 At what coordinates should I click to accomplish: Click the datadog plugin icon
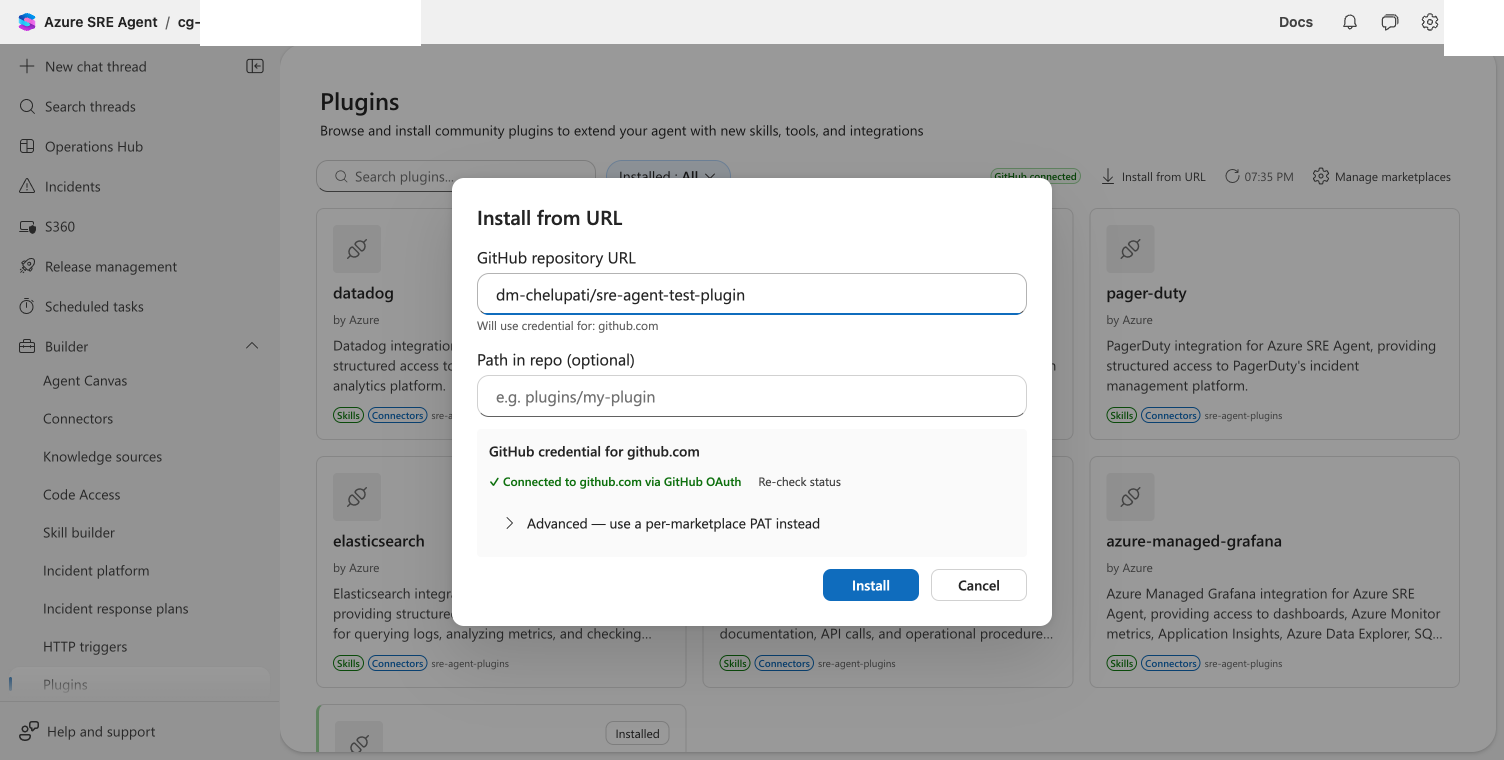(357, 250)
